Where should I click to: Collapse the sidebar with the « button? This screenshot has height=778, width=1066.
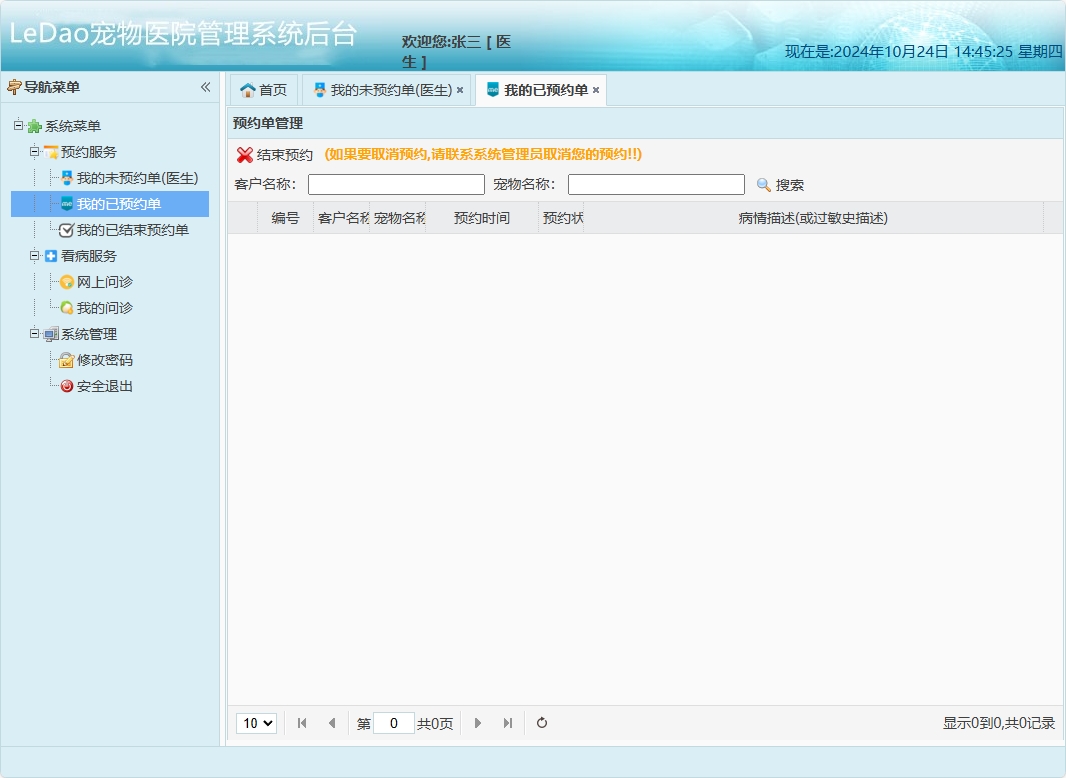[205, 87]
